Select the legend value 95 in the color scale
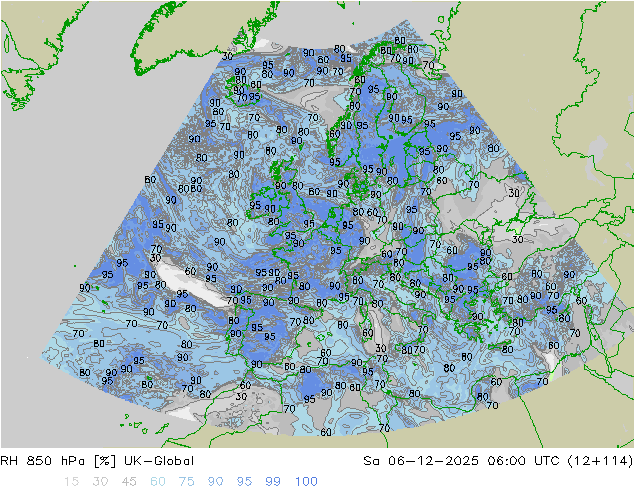This screenshot has height=490, width=634. click(x=244, y=482)
